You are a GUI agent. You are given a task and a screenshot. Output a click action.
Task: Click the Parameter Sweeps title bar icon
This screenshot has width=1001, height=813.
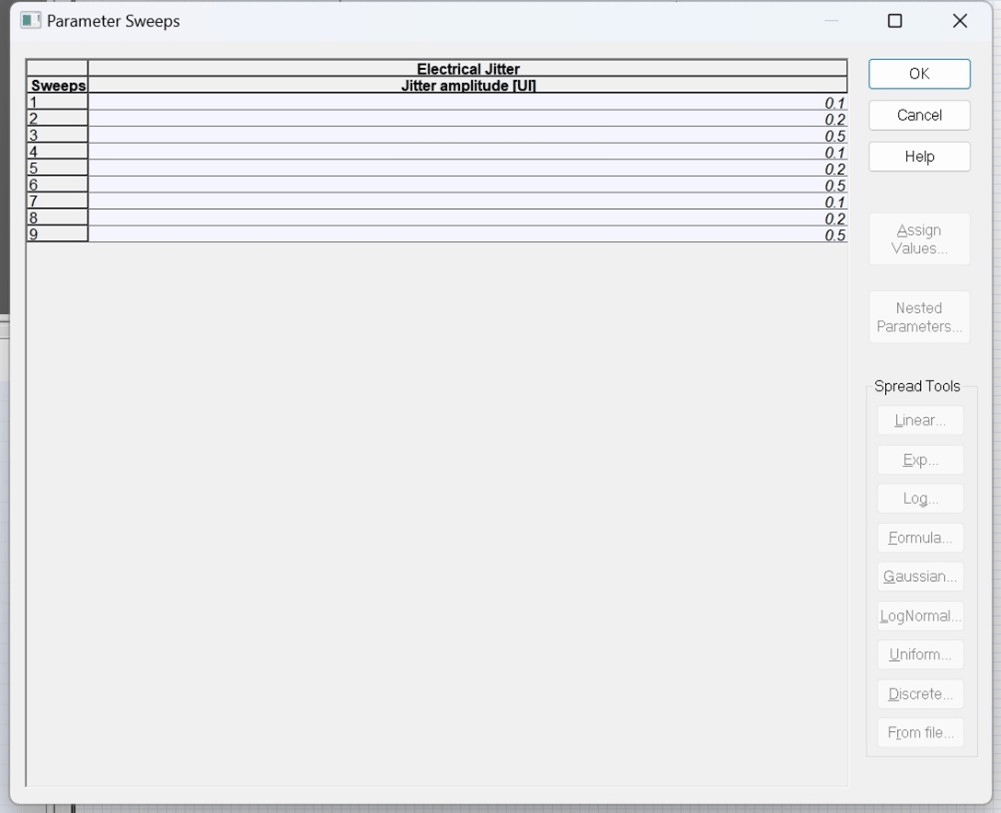(31, 21)
